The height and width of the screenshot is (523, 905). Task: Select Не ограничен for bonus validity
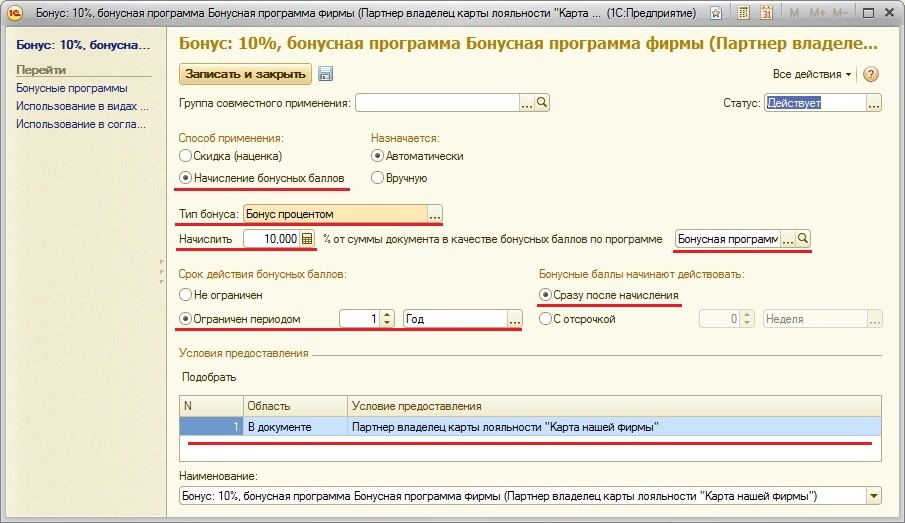coord(185,295)
